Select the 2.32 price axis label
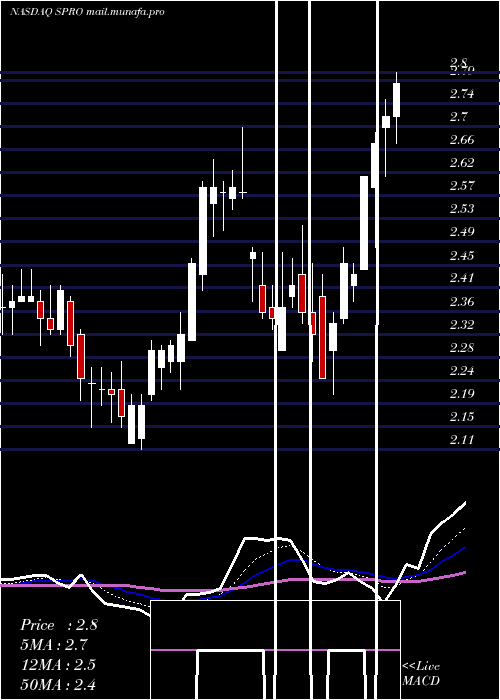This screenshot has height=700, width=500. [462, 324]
